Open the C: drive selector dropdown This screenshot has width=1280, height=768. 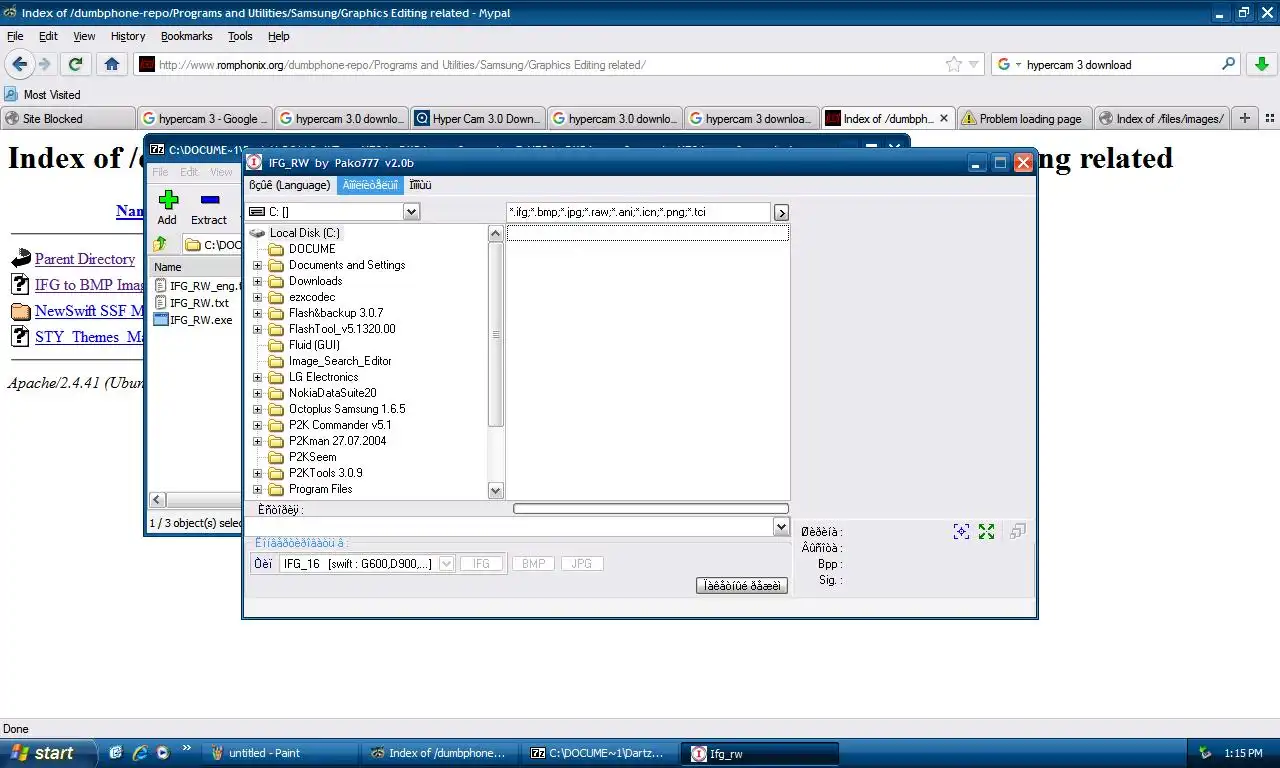pos(411,212)
